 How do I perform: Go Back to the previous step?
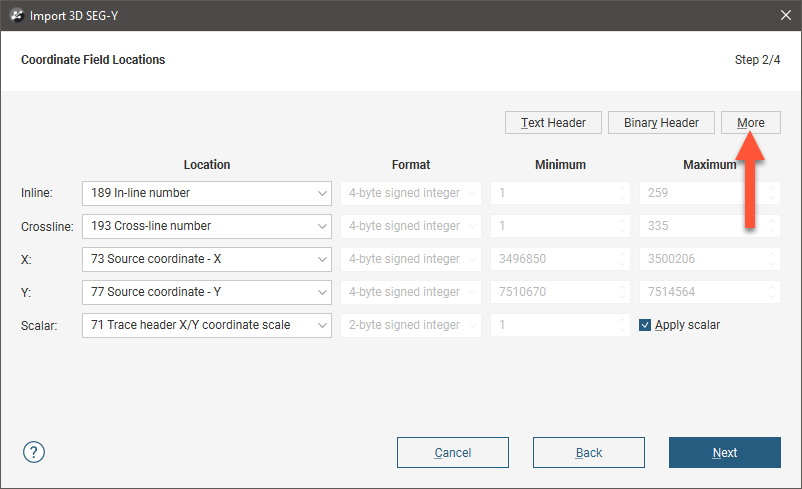pos(588,453)
